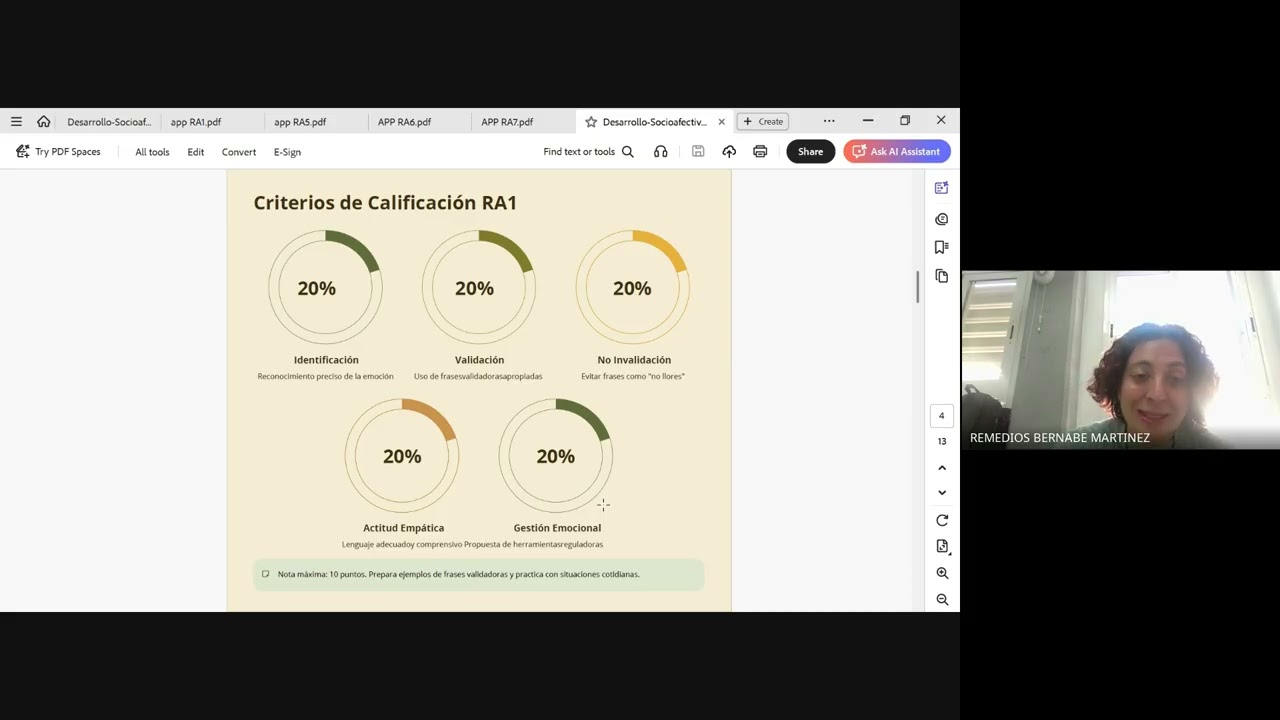
Task: Click the Identificación 20% ring chart
Action: [325, 287]
